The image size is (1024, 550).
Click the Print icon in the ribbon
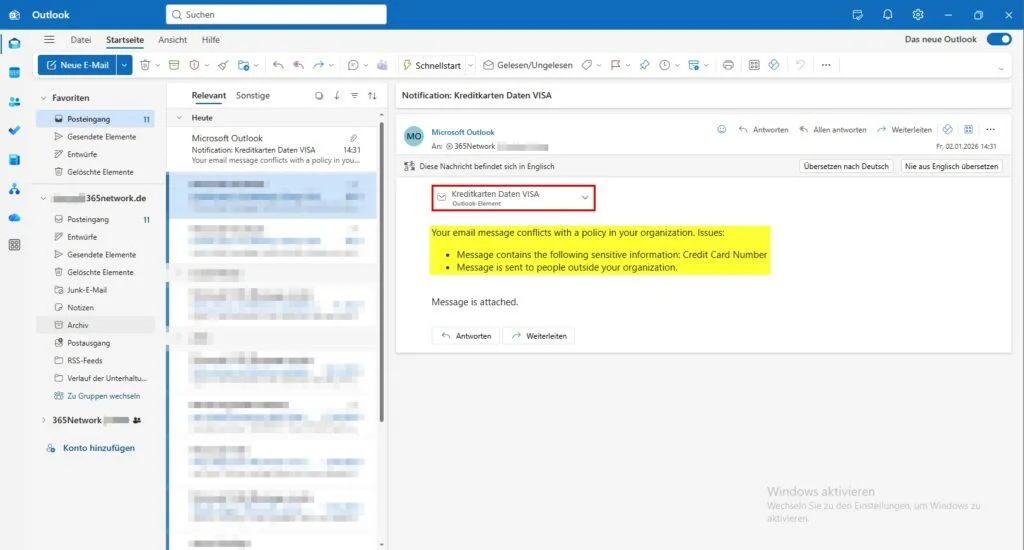[728, 65]
